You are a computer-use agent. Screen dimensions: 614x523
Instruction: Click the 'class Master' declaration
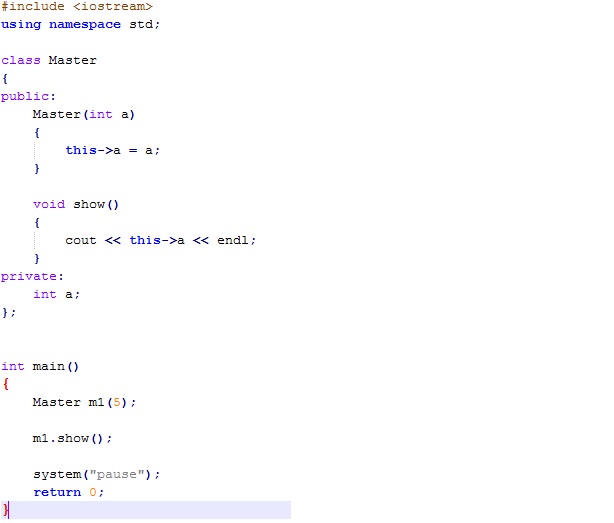pyautogui.click(x=49, y=60)
